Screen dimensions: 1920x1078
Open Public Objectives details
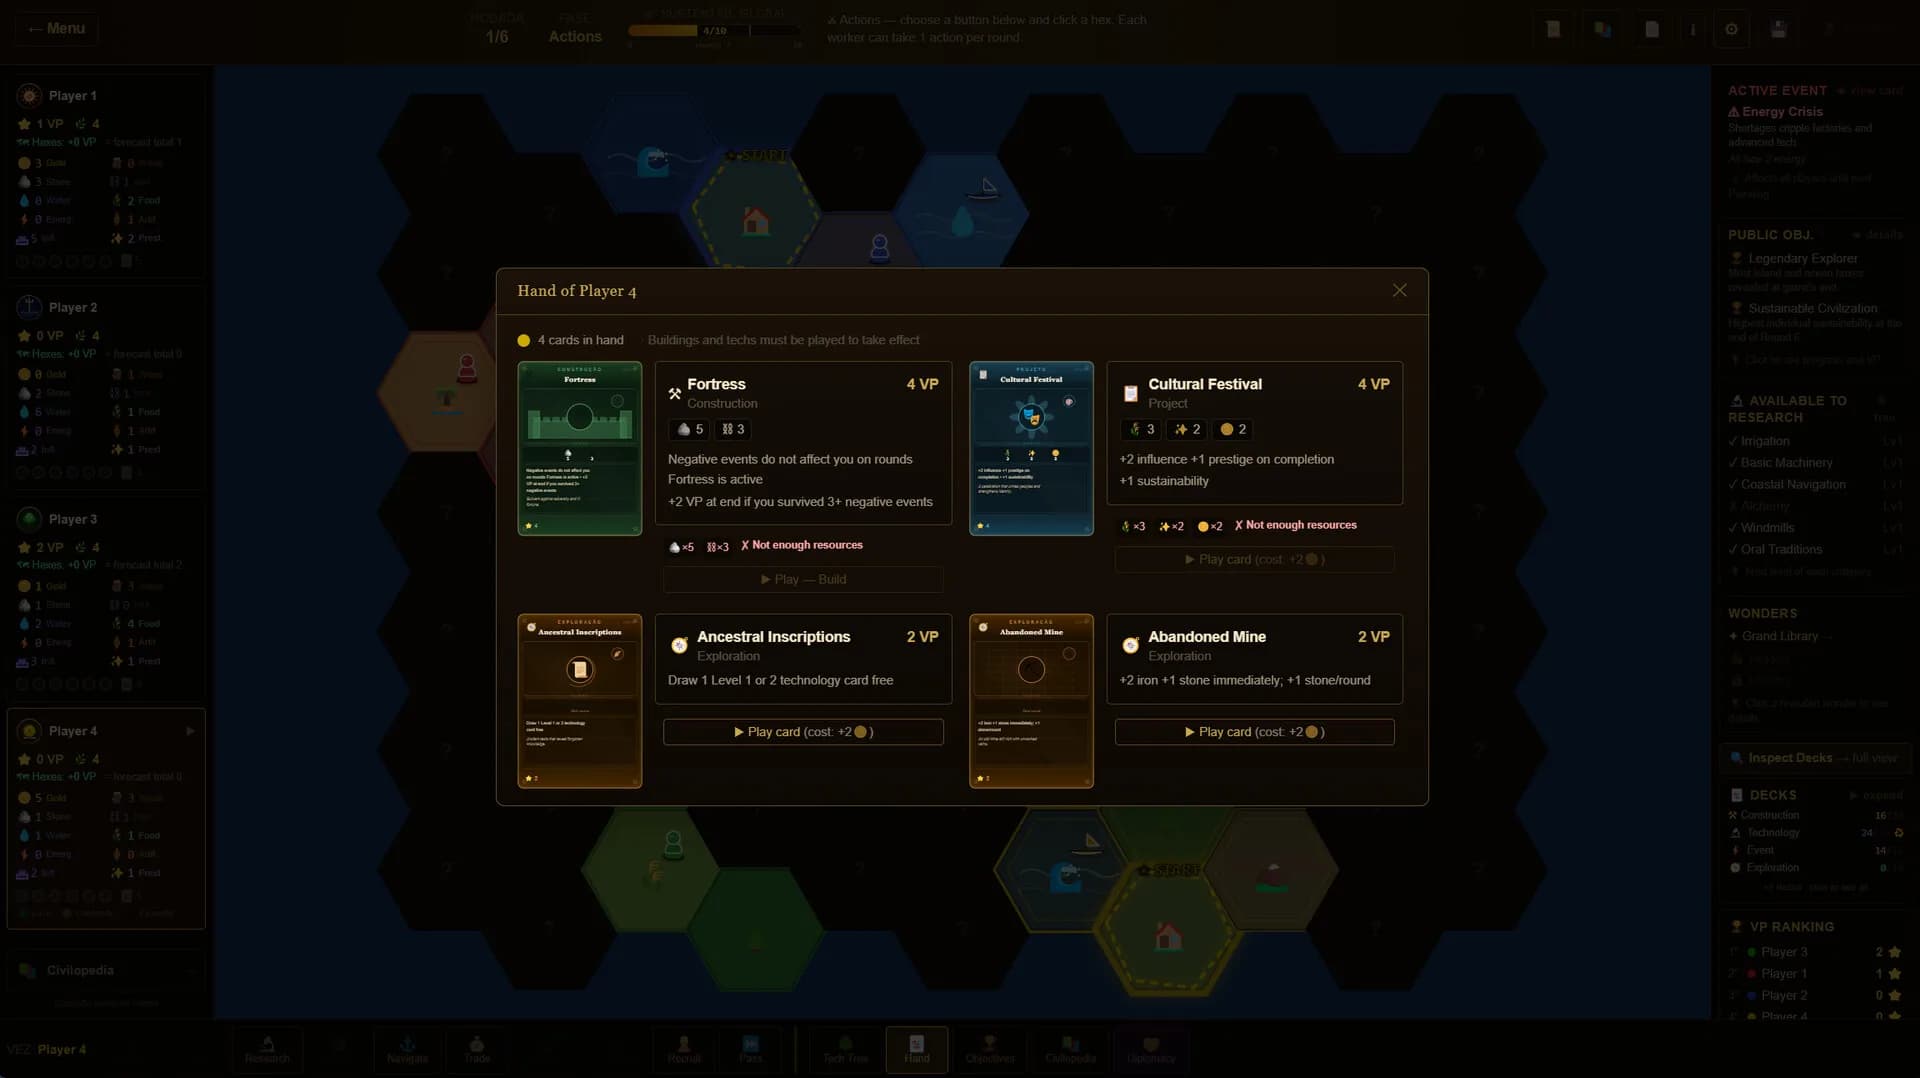click(x=1877, y=235)
